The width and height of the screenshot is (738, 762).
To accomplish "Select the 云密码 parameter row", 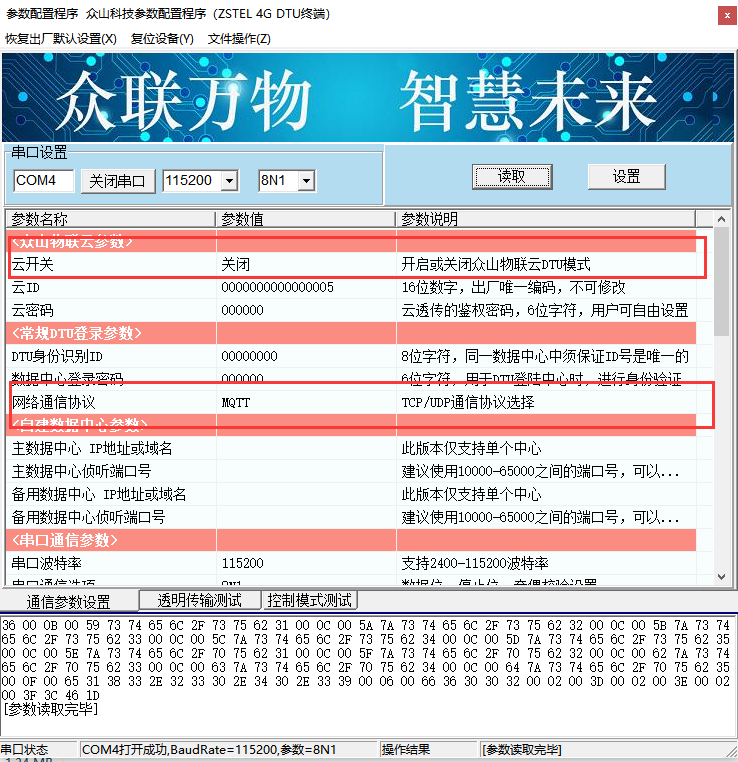I will click(x=351, y=310).
